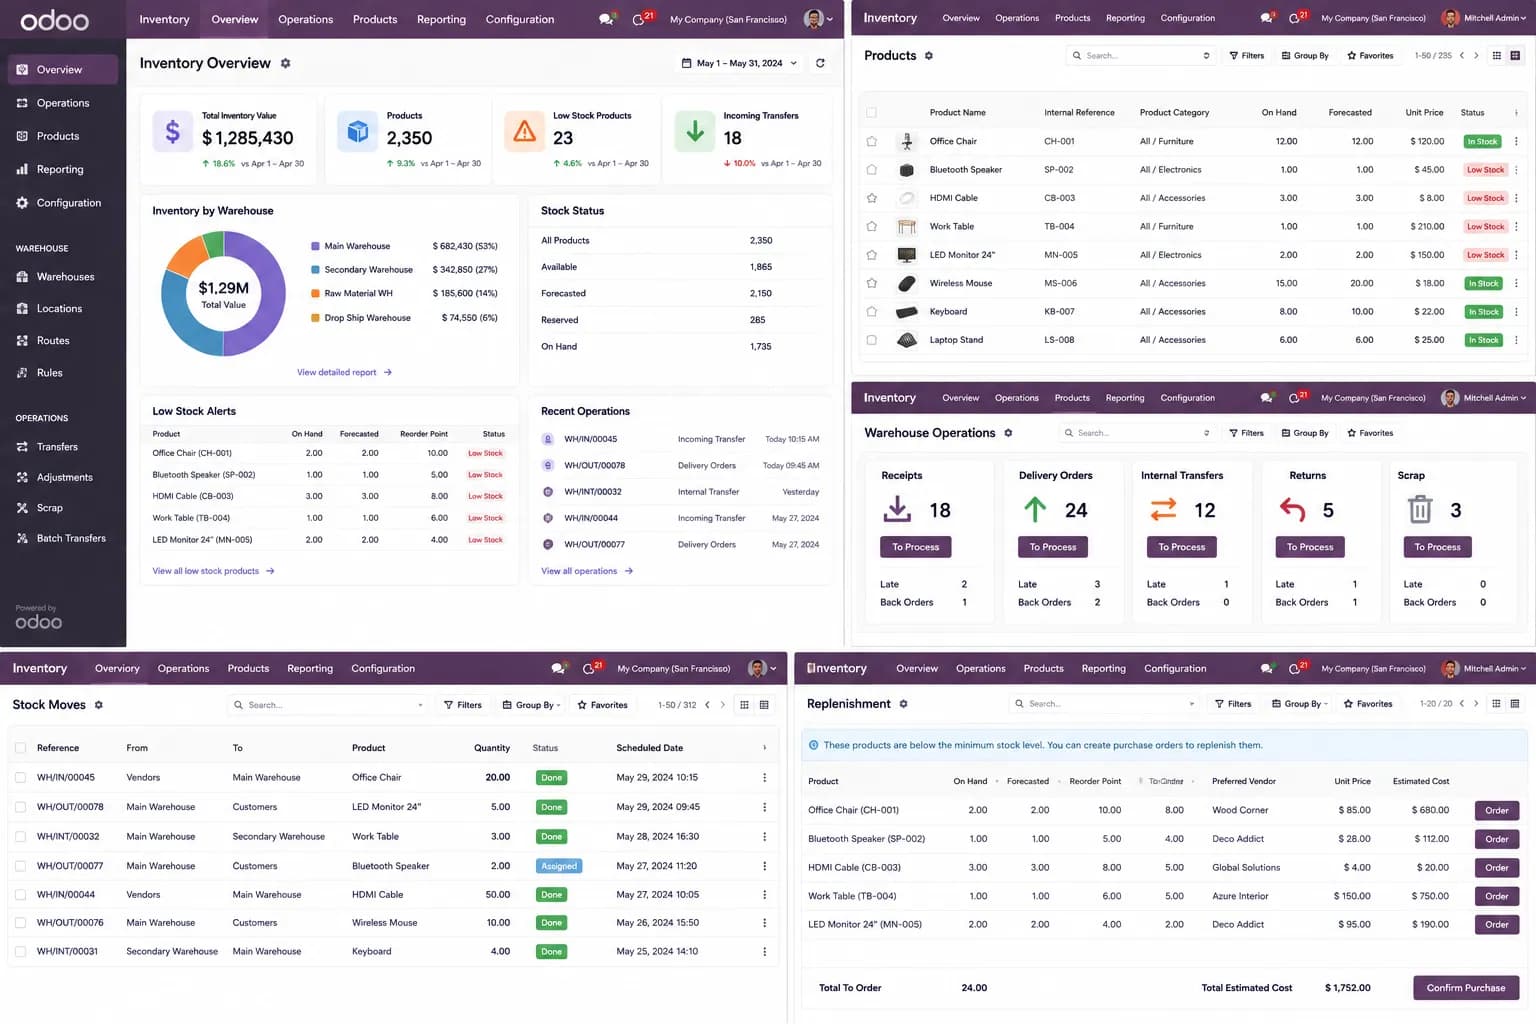Refresh the Inventory Overview dashboard

click(820, 63)
